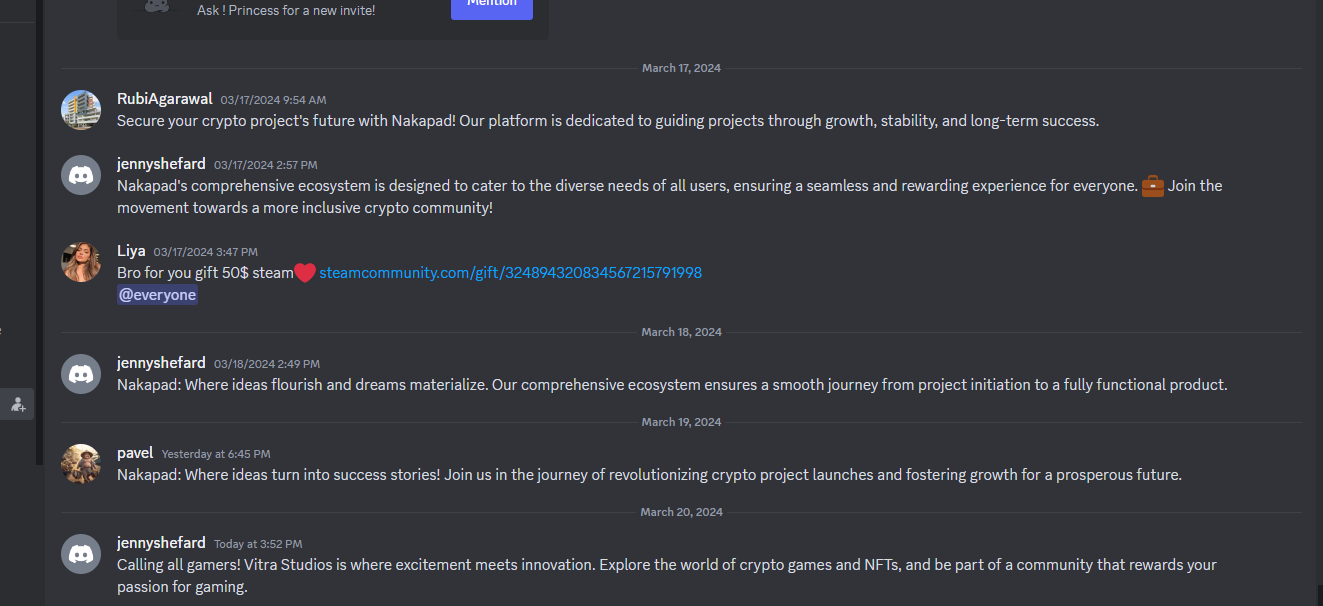Open the steamcommunity.com gift link
1323x606 pixels.
click(x=510, y=272)
